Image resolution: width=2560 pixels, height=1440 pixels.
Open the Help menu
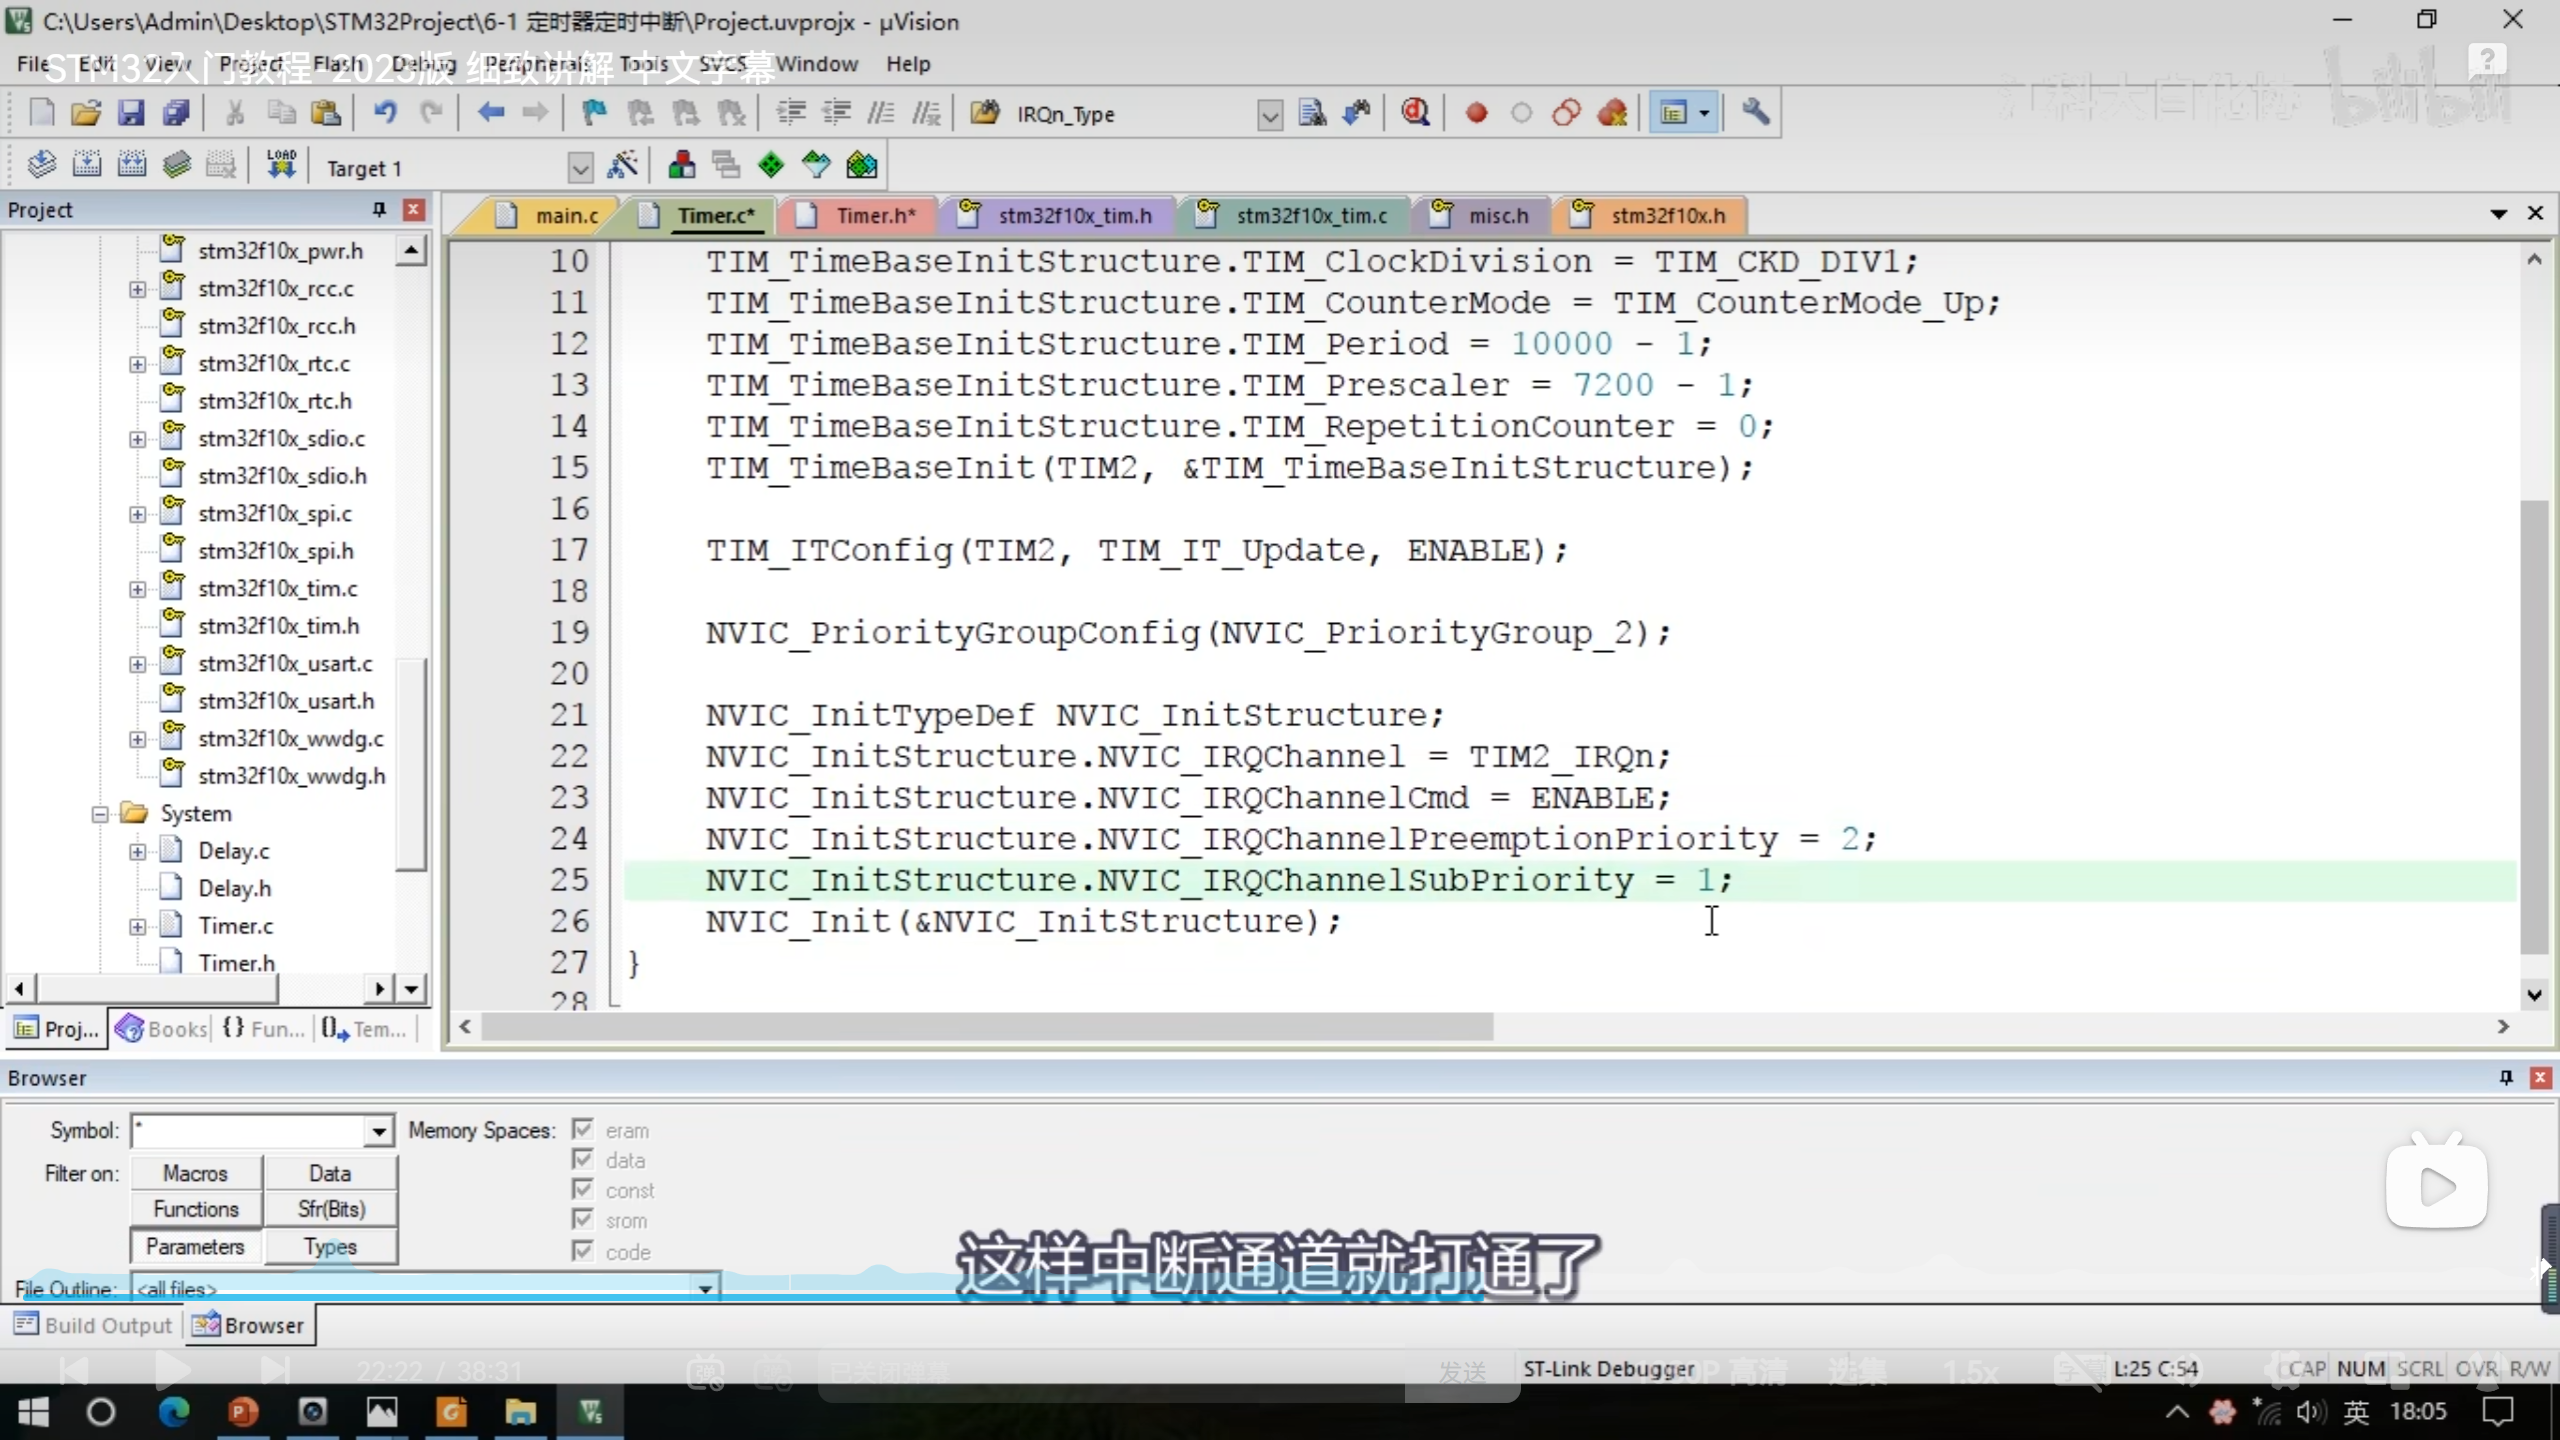907,64
